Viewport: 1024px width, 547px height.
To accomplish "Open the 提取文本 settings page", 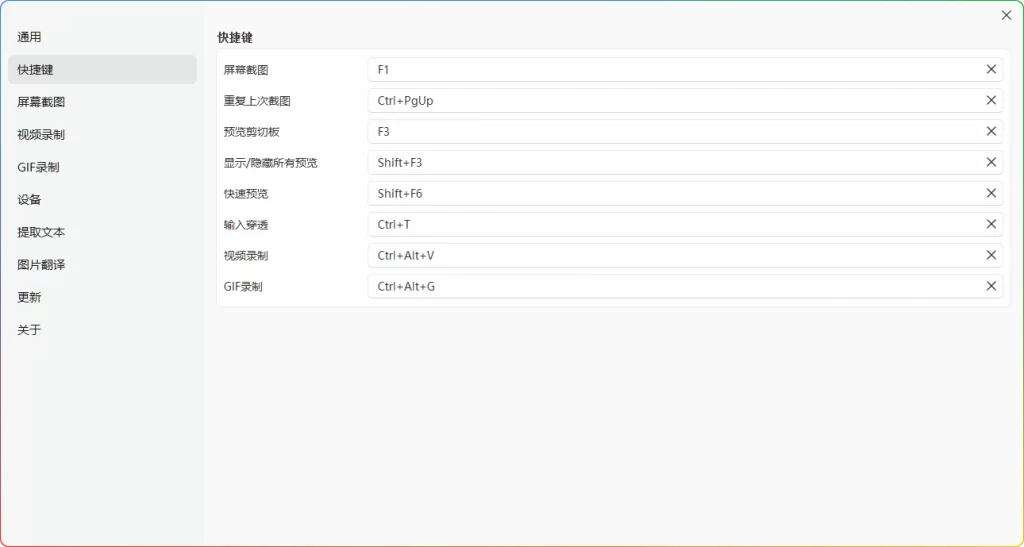I will [x=103, y=232].
